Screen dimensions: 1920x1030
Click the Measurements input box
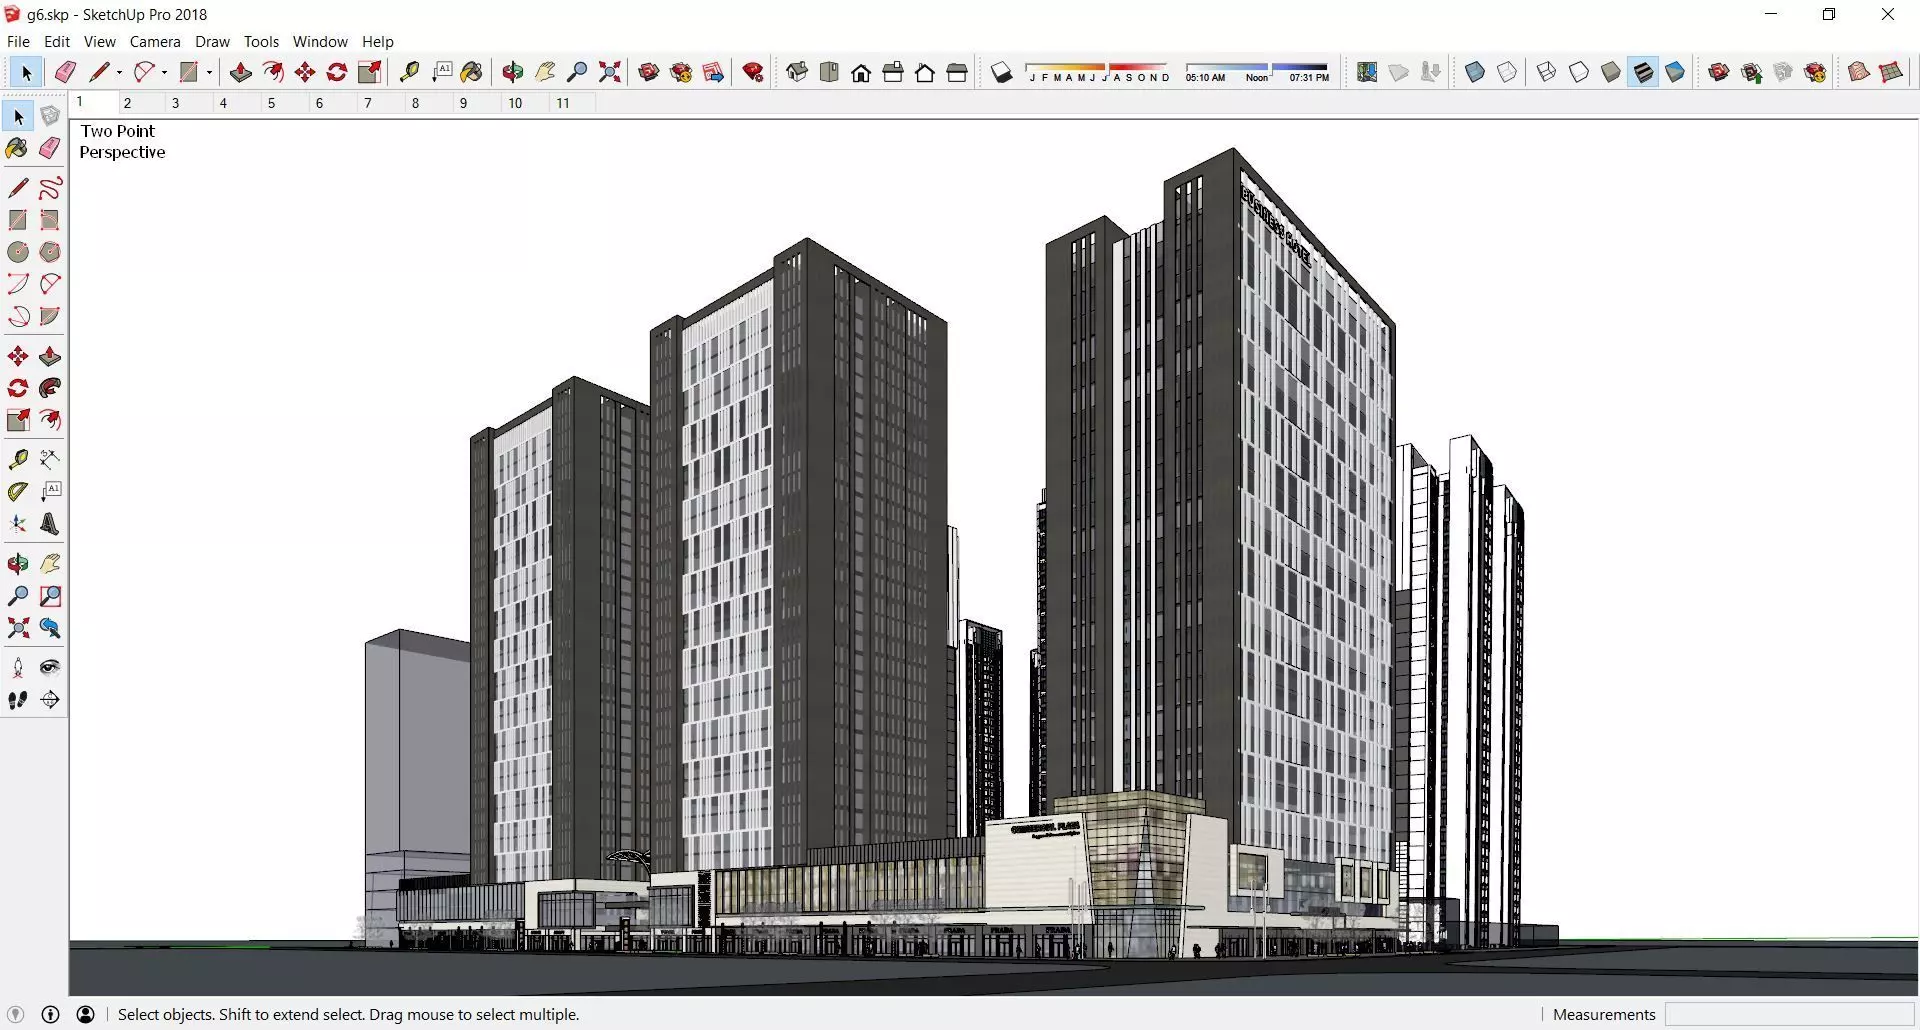[x=1789, y=1015]
